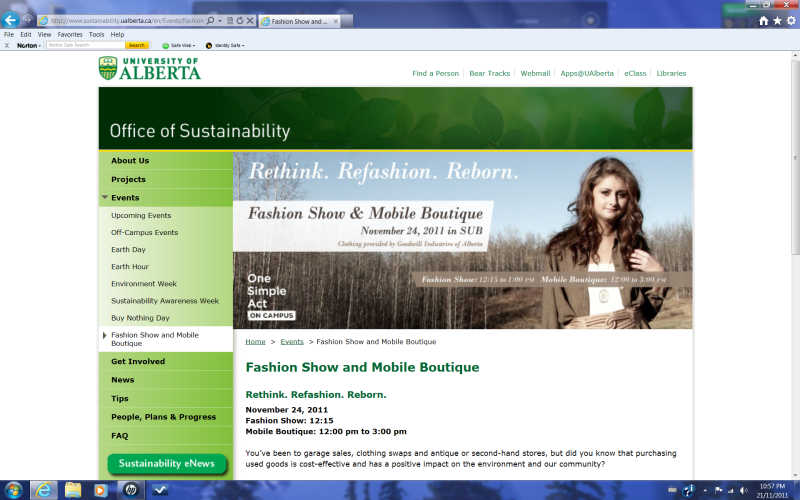Open the Help menu
The height and width of the screenshot is (500, 800).
117,35
